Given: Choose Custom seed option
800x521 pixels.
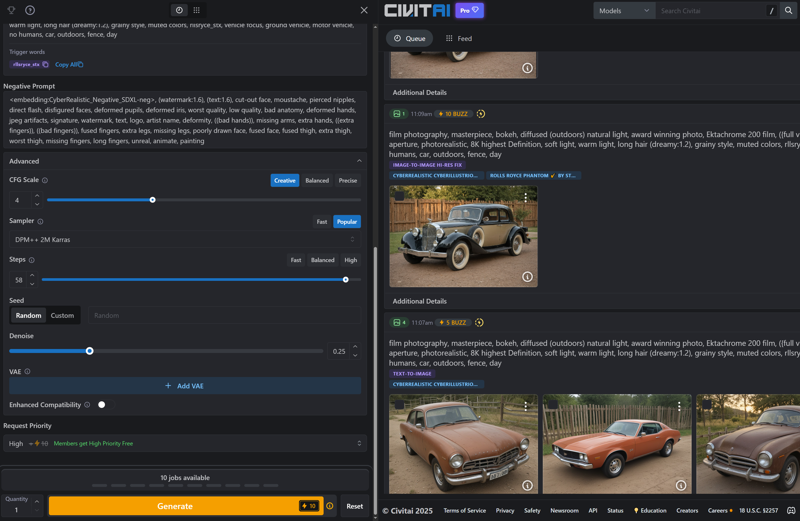Looking at the screenshot, I should [62, 315].
